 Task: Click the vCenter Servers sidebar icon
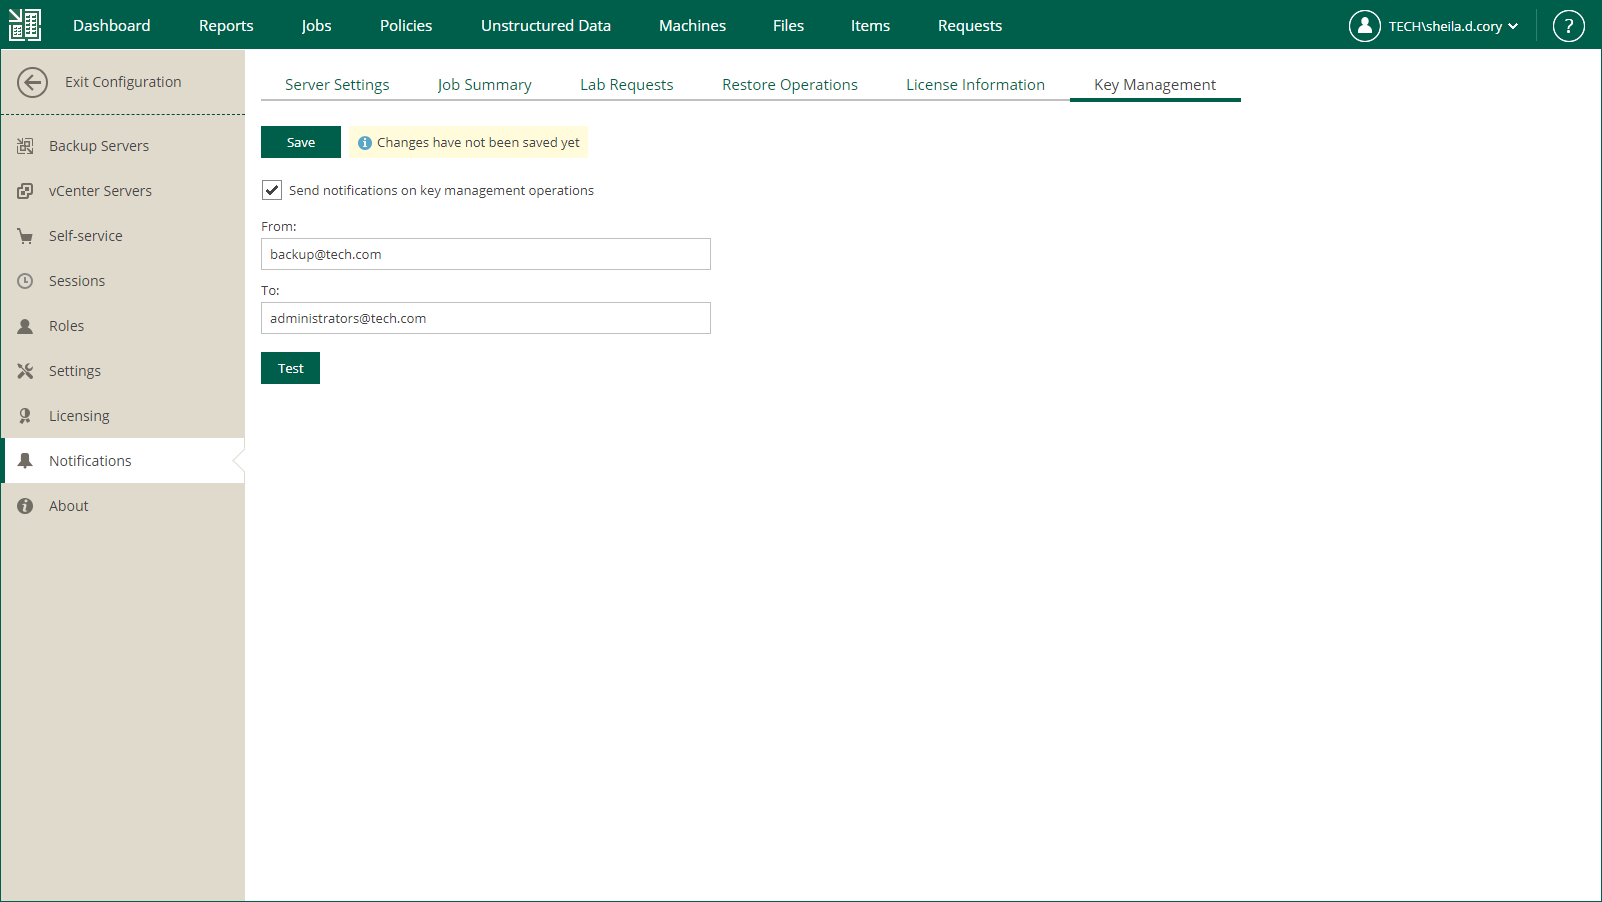pyautogui.click(x=25, y=191)
